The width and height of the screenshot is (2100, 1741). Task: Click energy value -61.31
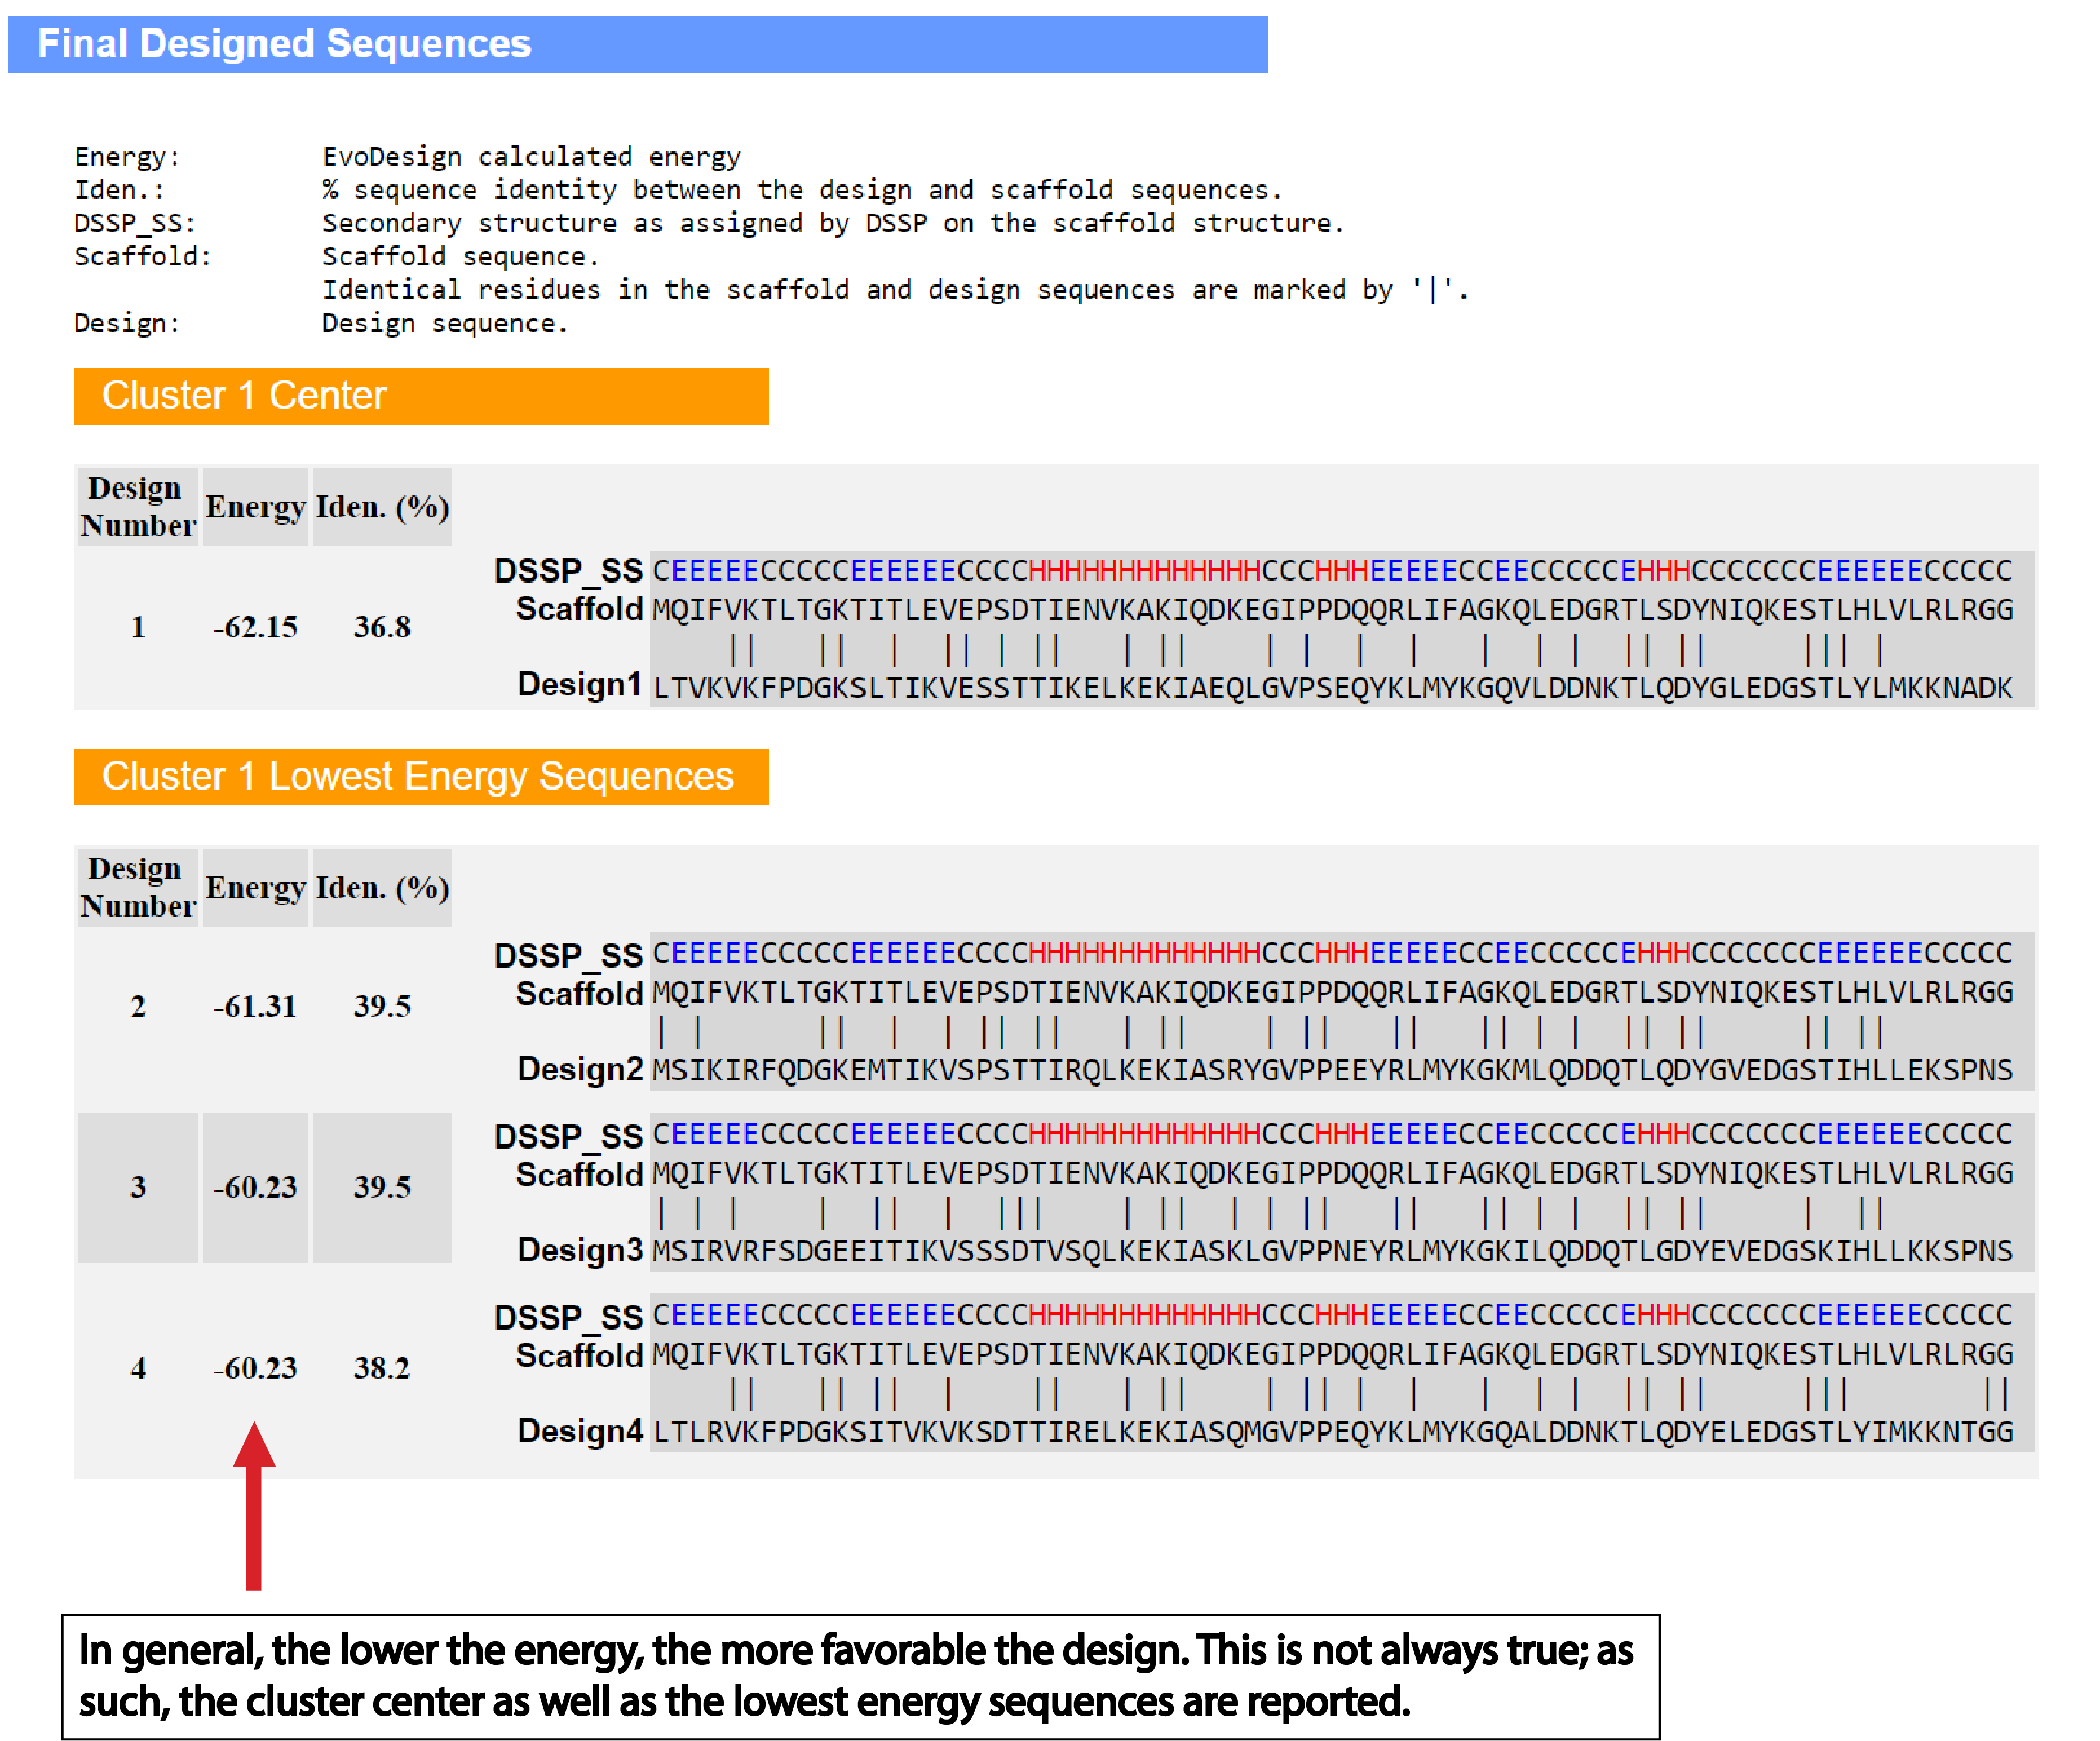coord(255,1006)
